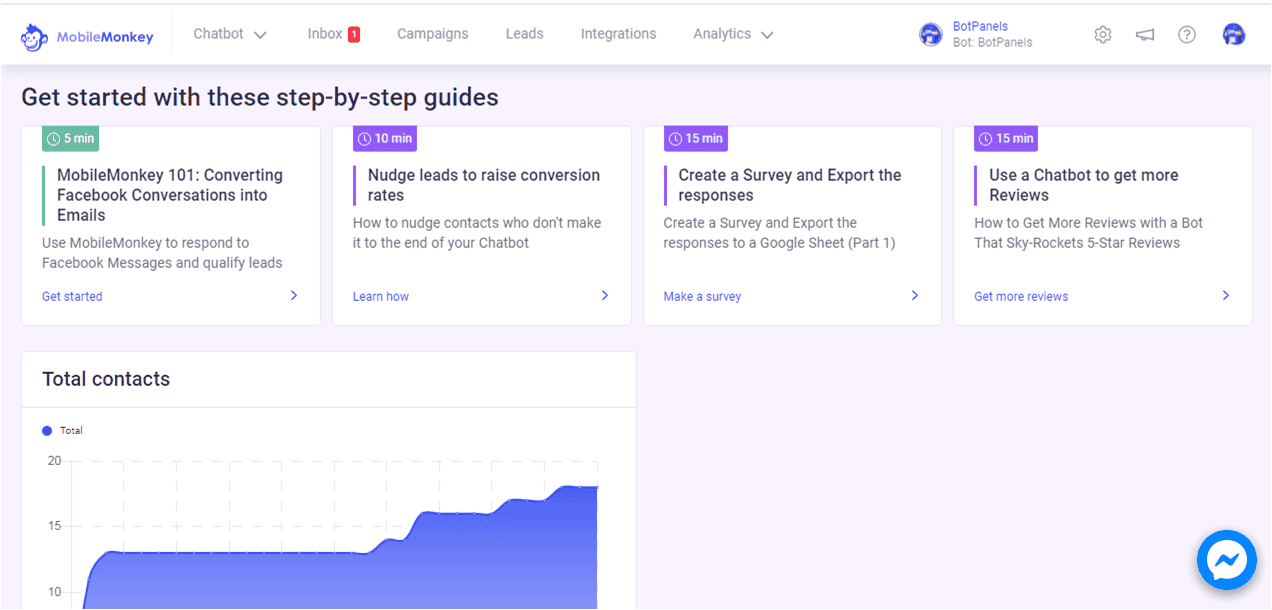Click the arrow beside Get more reviews
The image size is (1272, 610).
(x=1226, y=295)
